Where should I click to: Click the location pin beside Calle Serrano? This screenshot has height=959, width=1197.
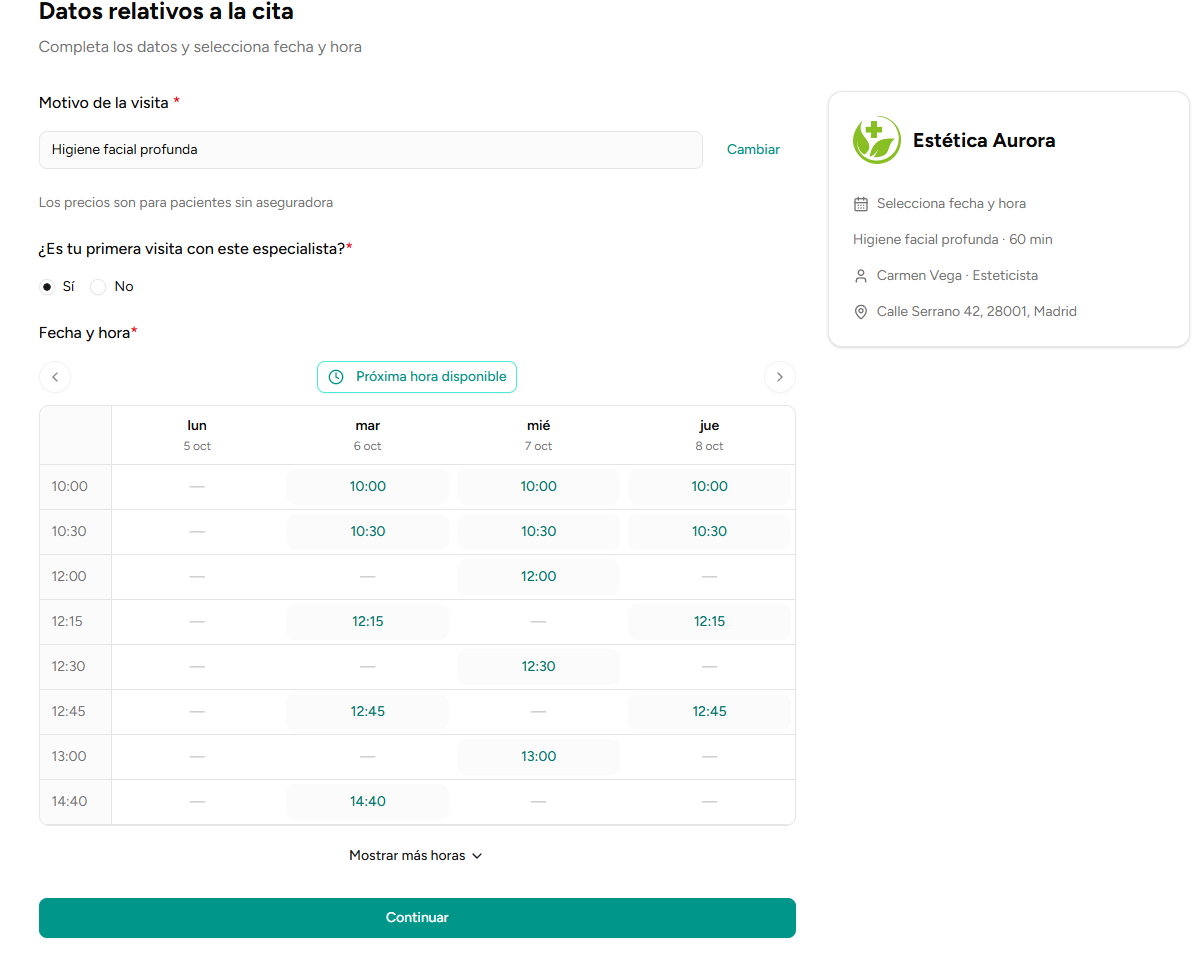(x=860, y=312)
